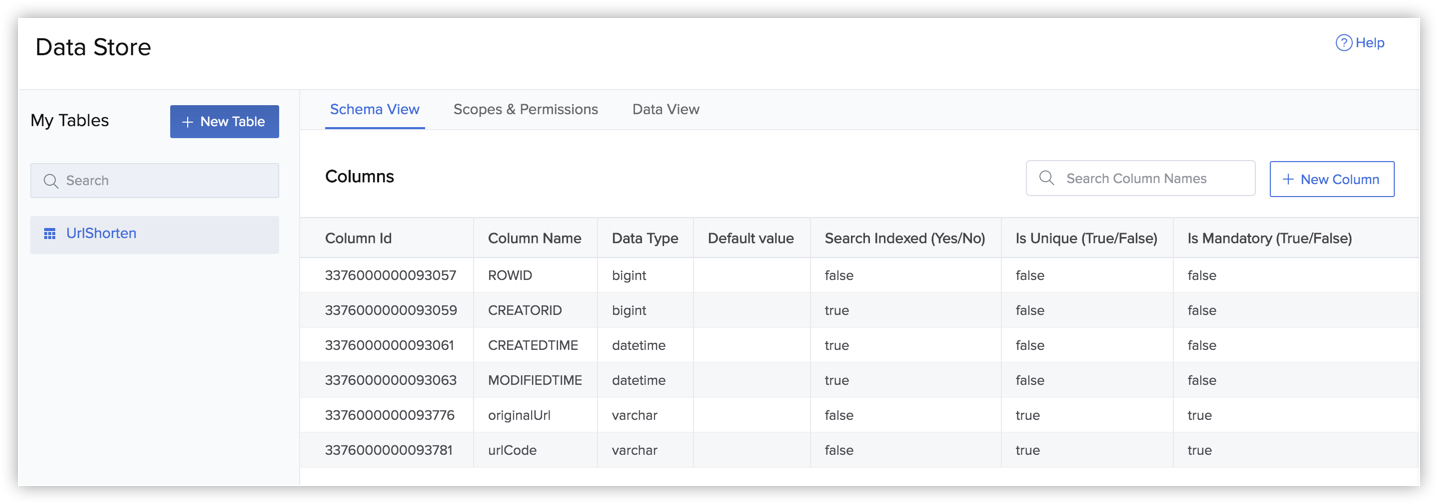Click the Column Name header
Viewport: 1438px width, 504px height.
click(534, 238)
